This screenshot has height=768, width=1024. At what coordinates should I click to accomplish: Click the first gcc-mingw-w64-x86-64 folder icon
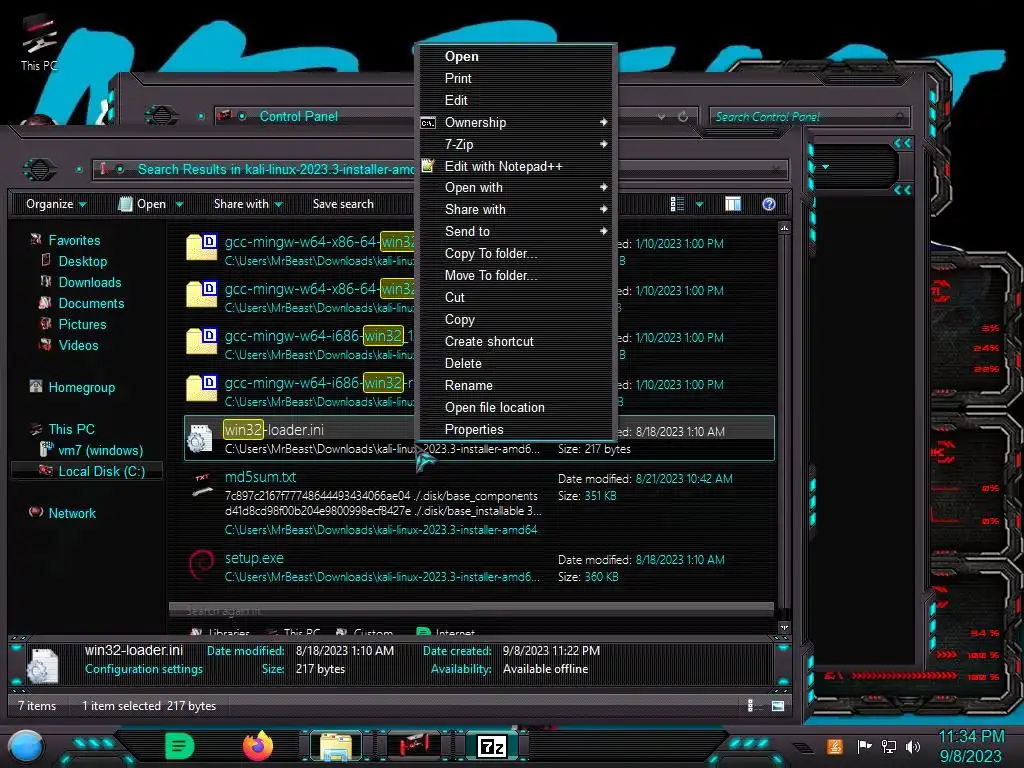click(201, 248)
